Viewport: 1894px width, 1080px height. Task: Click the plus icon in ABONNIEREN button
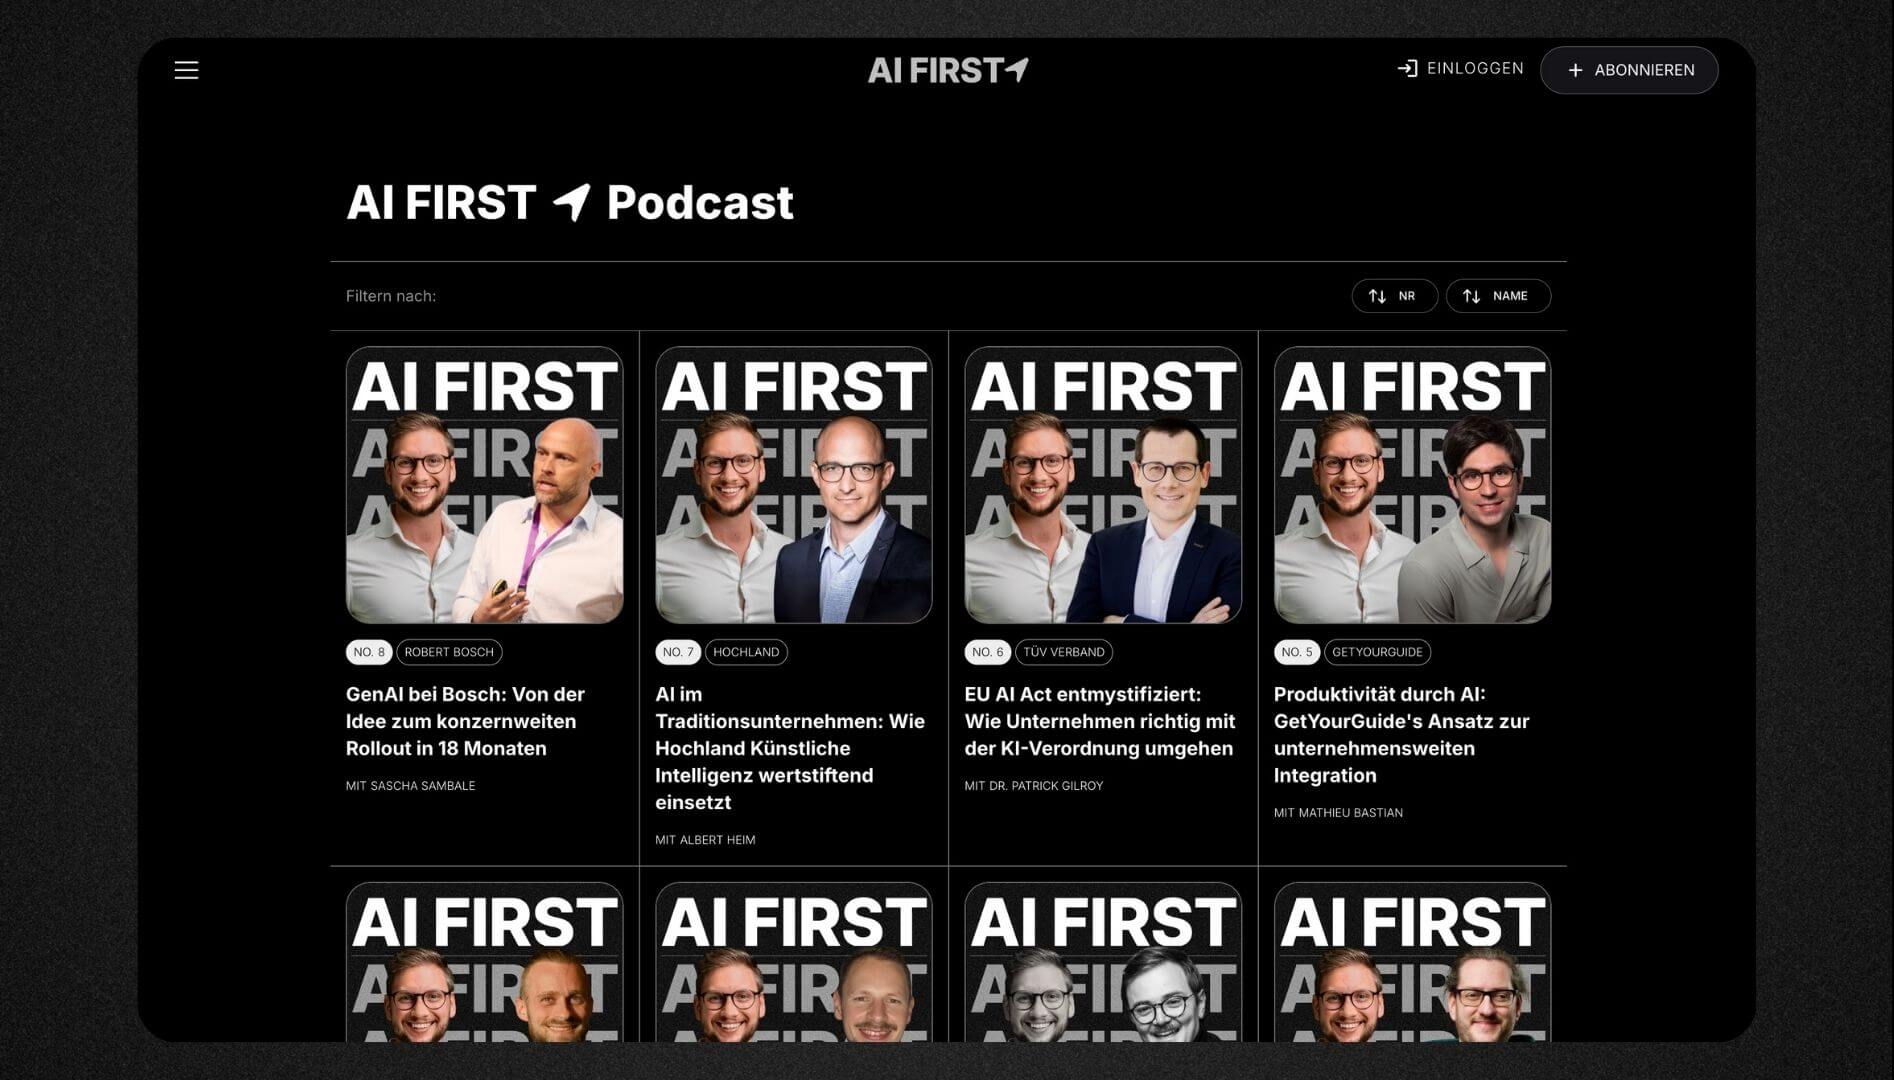point(1575,70)
